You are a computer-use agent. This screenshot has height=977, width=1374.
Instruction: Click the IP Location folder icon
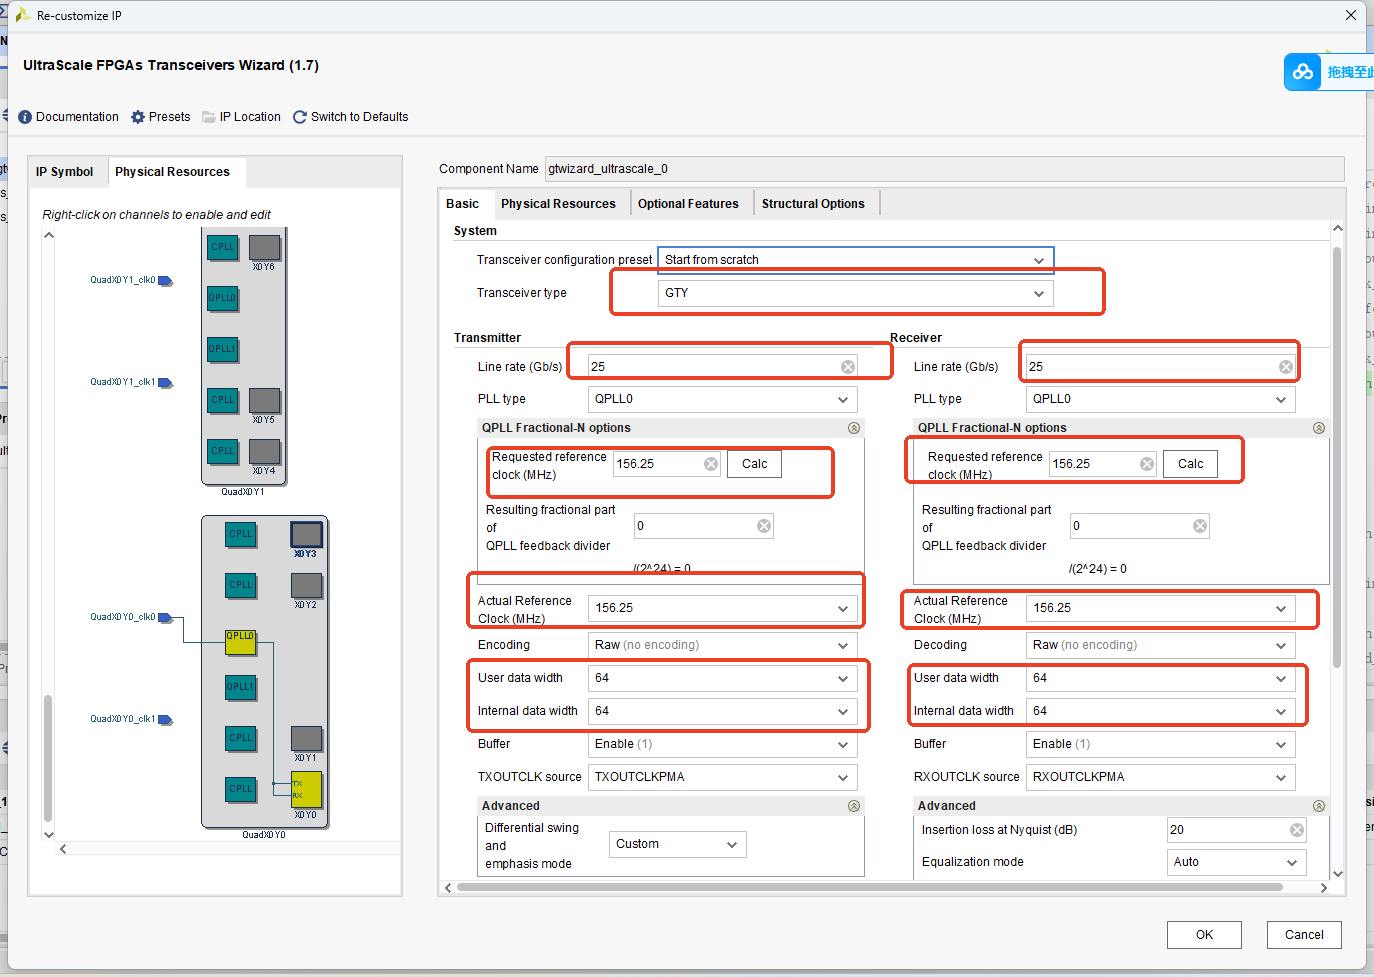pyautogui.click(x=209, y=117)
